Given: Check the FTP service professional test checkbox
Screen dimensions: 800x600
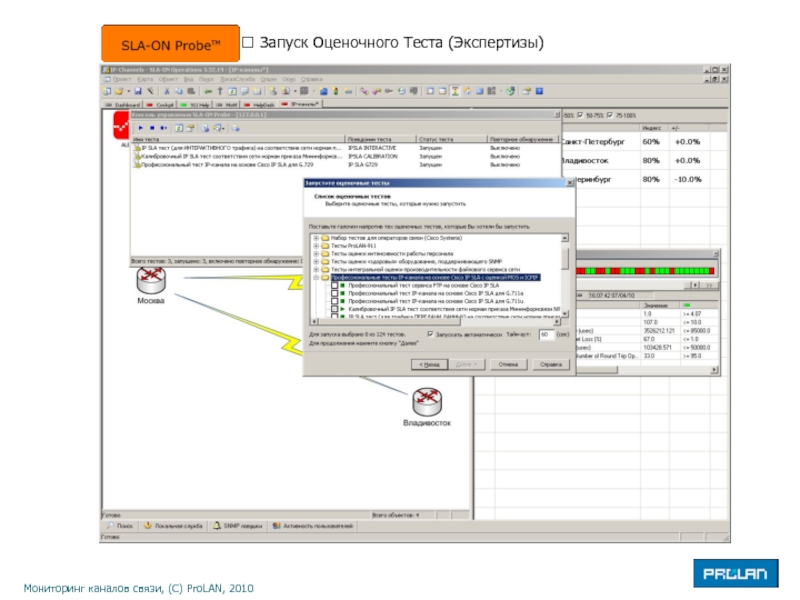Looking at the screenshot, I should pyautogui.click(x=334, y=286).
